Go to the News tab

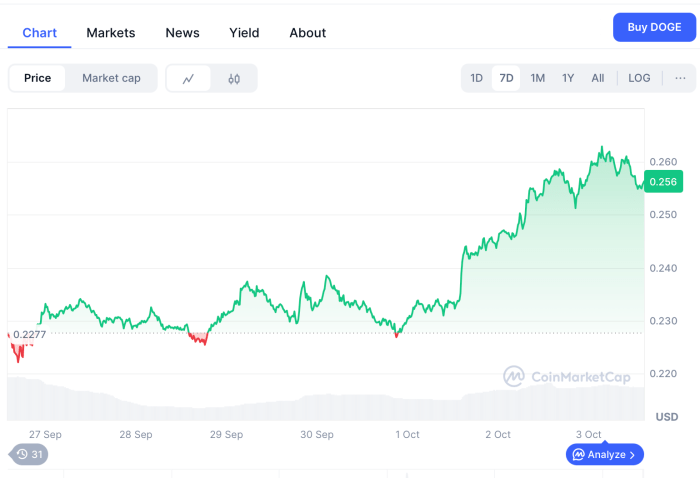(182, 33)
